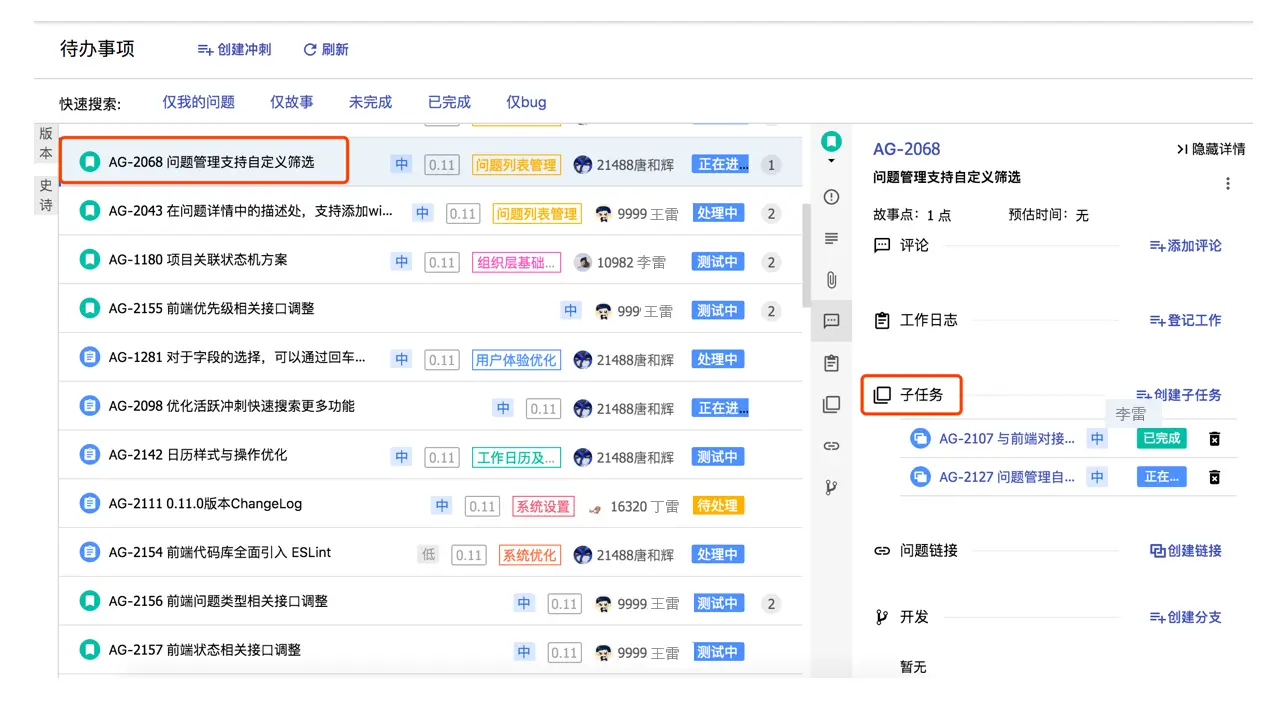The width and height of the screenshot is (1278, 703).
Task: Open the details info icon in sidebar
Action: point(831,197)
